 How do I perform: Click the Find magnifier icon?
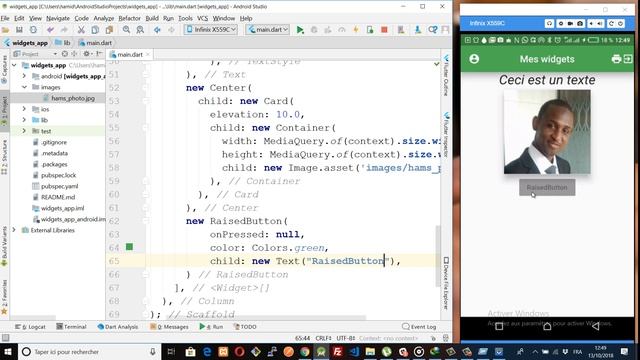point(127,30)
